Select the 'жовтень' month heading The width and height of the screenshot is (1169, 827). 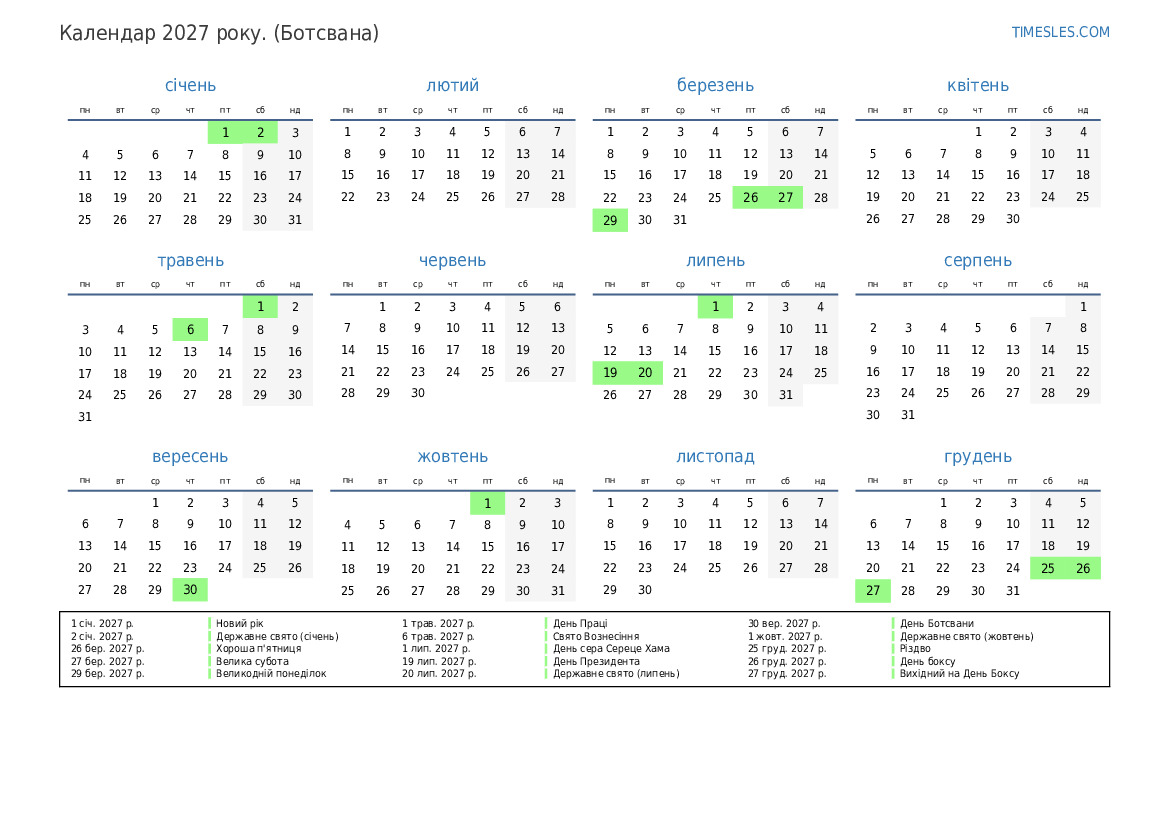(453, 456)
